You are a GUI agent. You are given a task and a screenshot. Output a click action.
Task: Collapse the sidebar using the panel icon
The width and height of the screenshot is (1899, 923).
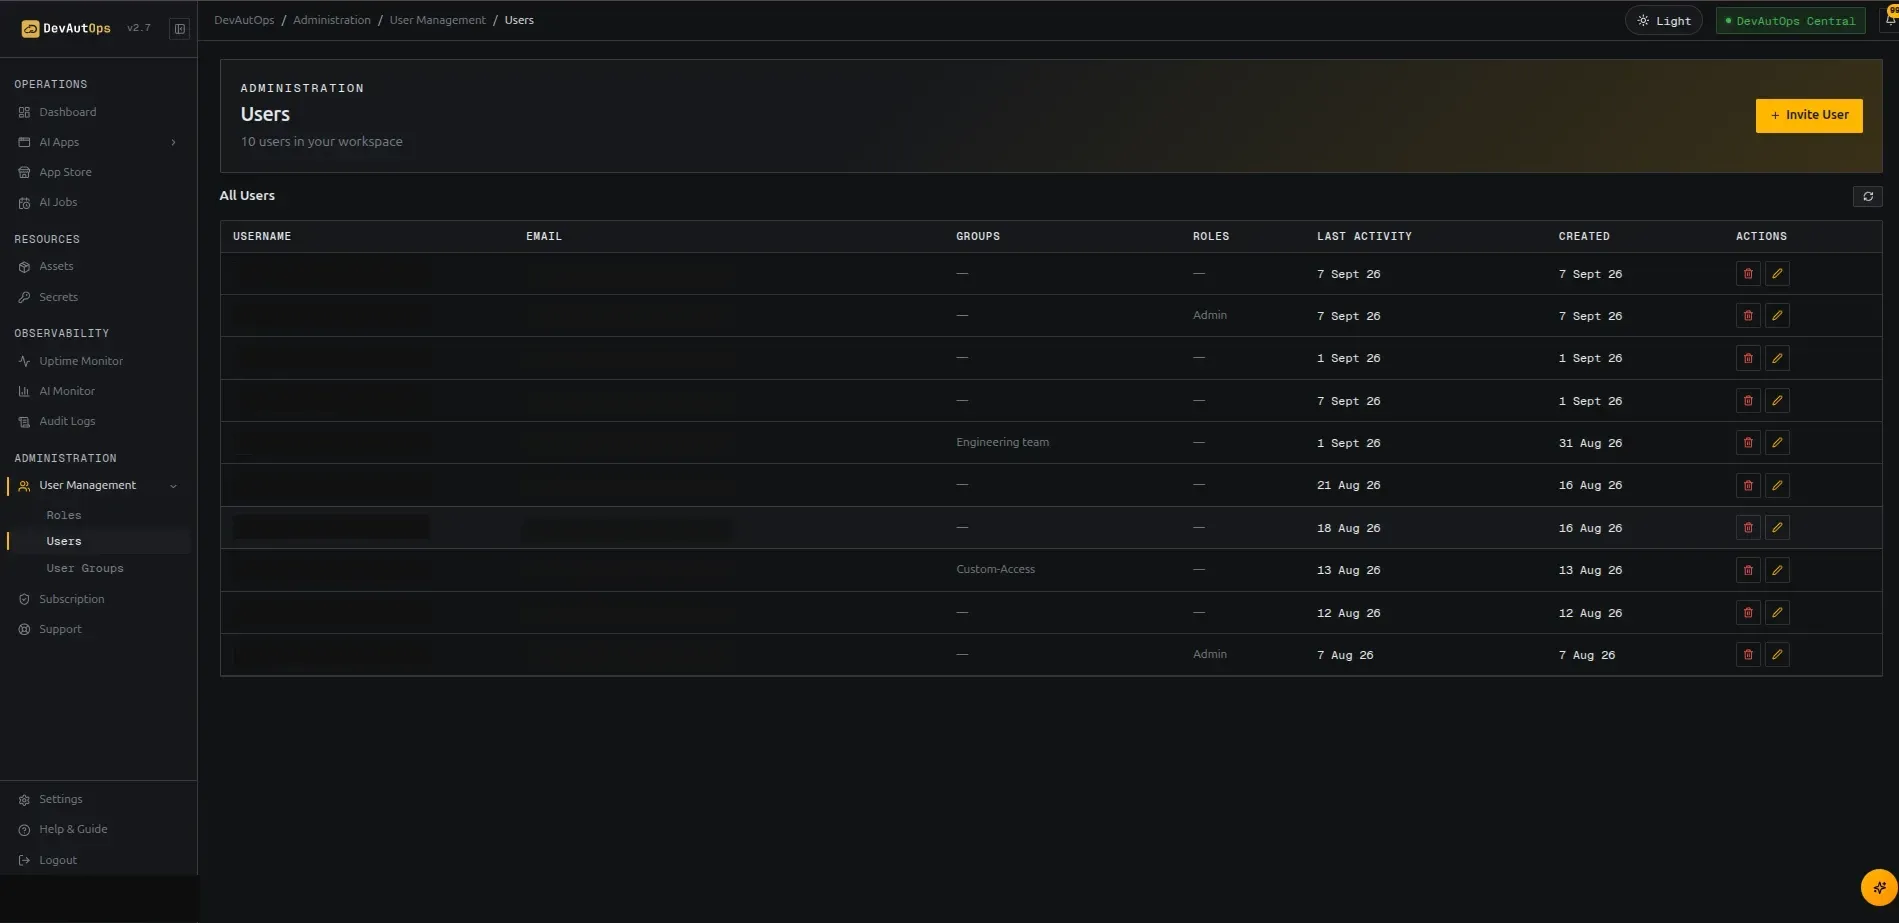point(180,29)
